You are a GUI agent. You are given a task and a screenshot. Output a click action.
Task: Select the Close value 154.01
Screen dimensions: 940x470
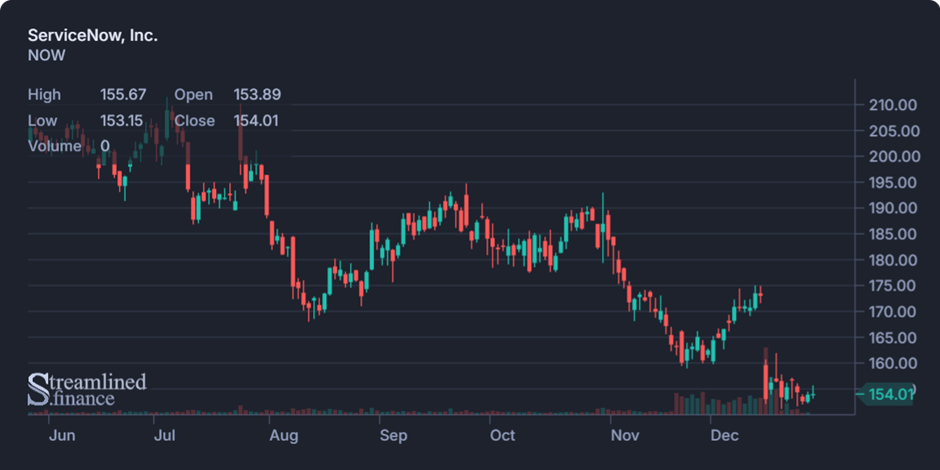pos(256,120)
